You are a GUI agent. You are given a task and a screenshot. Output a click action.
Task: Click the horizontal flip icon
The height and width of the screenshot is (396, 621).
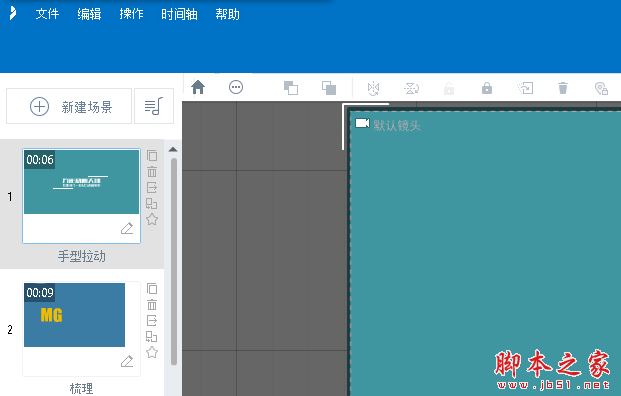click(373, 88)
